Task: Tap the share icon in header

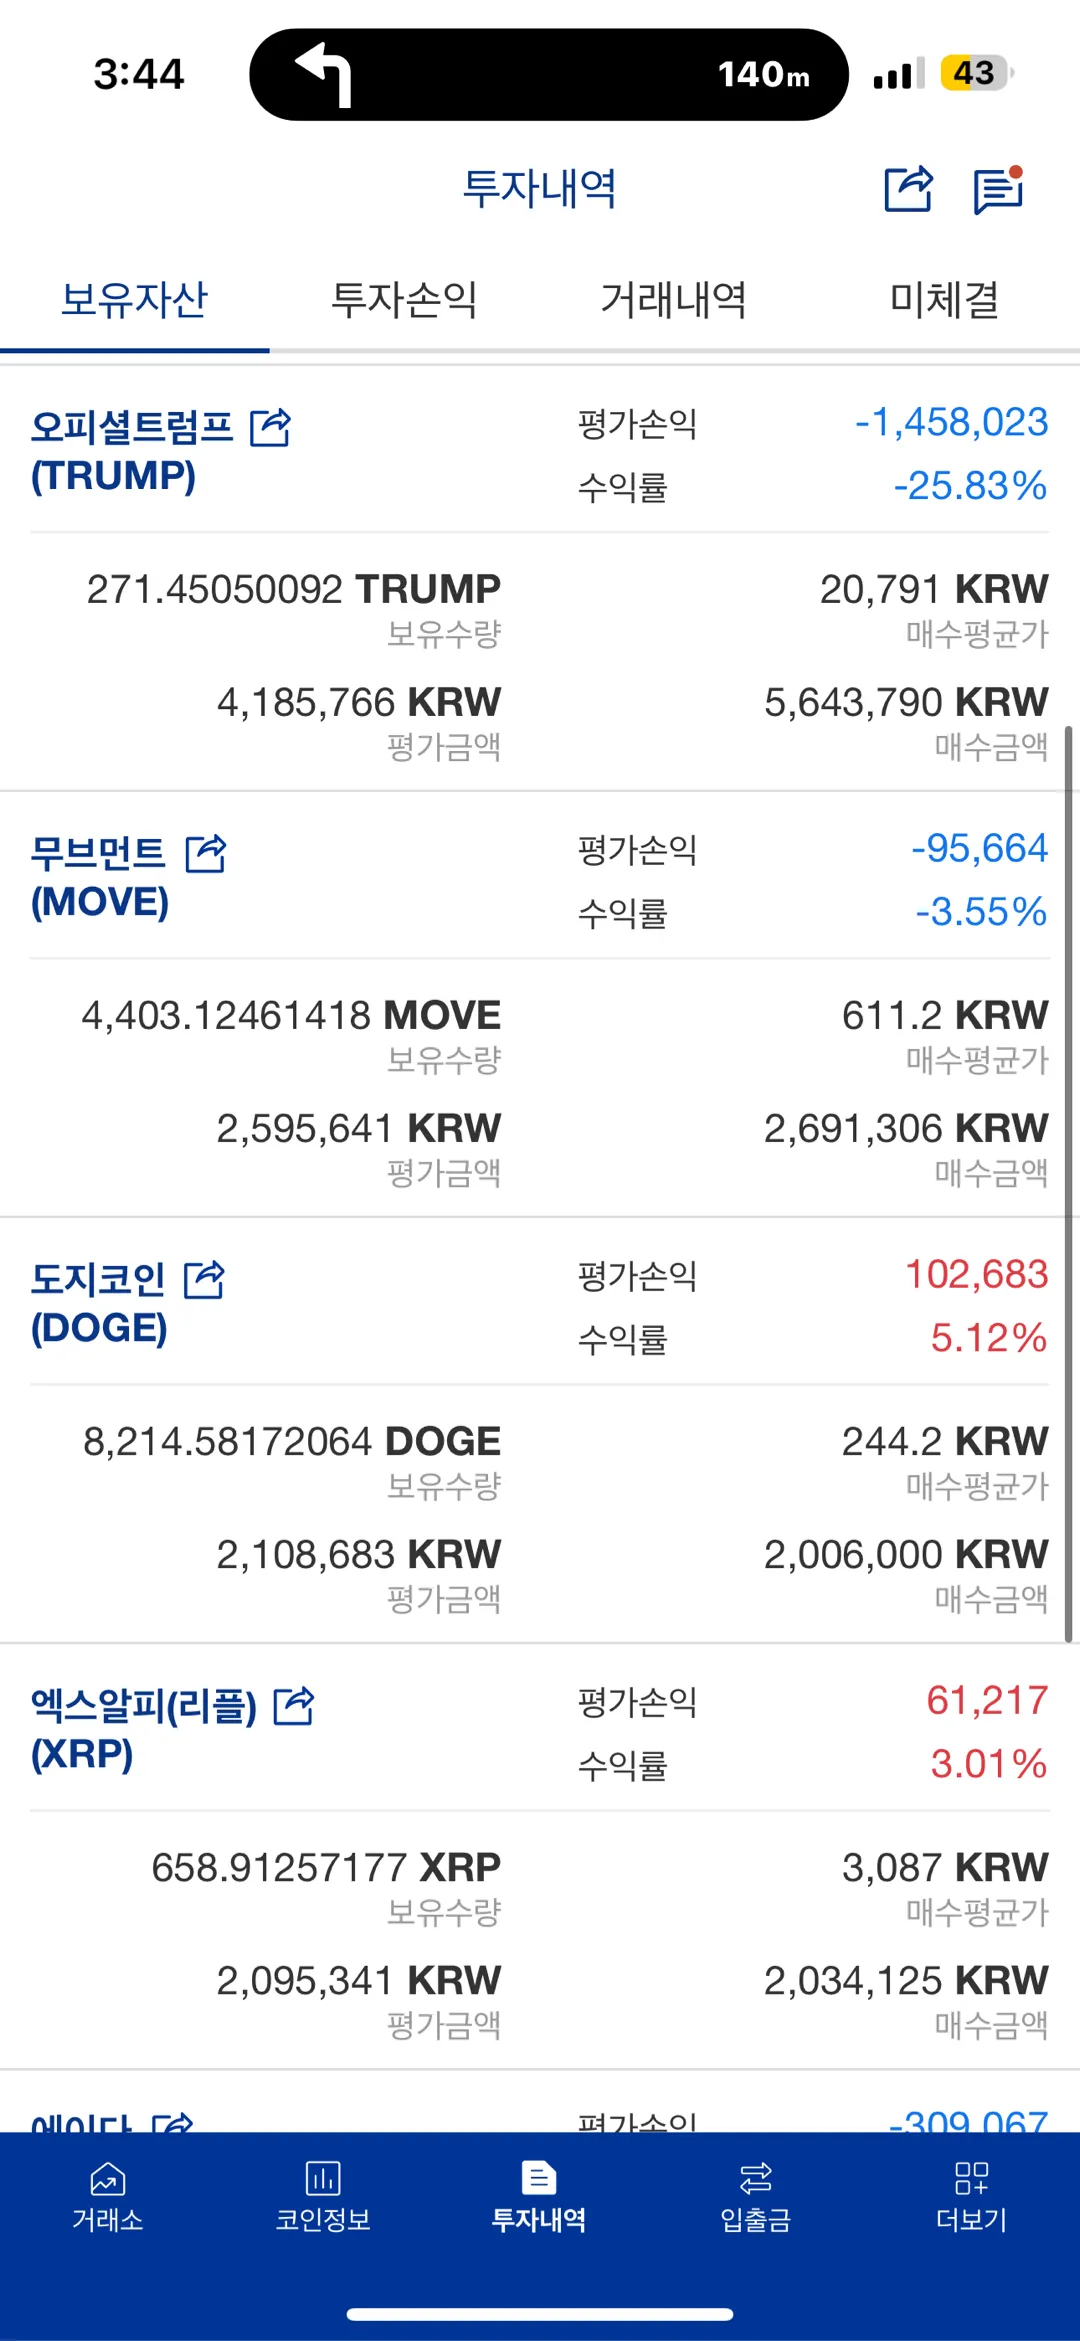Action: [x=908, y=189]
